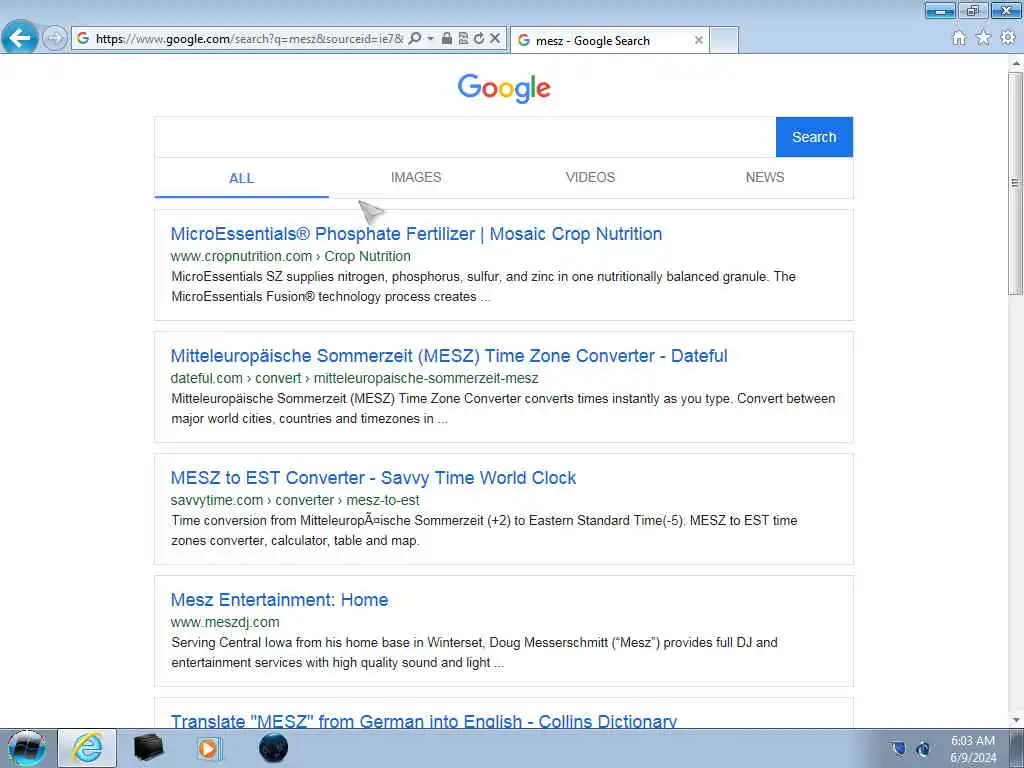Image resolution: width=1024 pixels, height=768 pixels.
Task: Click the vertical scrollbar thumb
Action: [x=1016, y=183]
